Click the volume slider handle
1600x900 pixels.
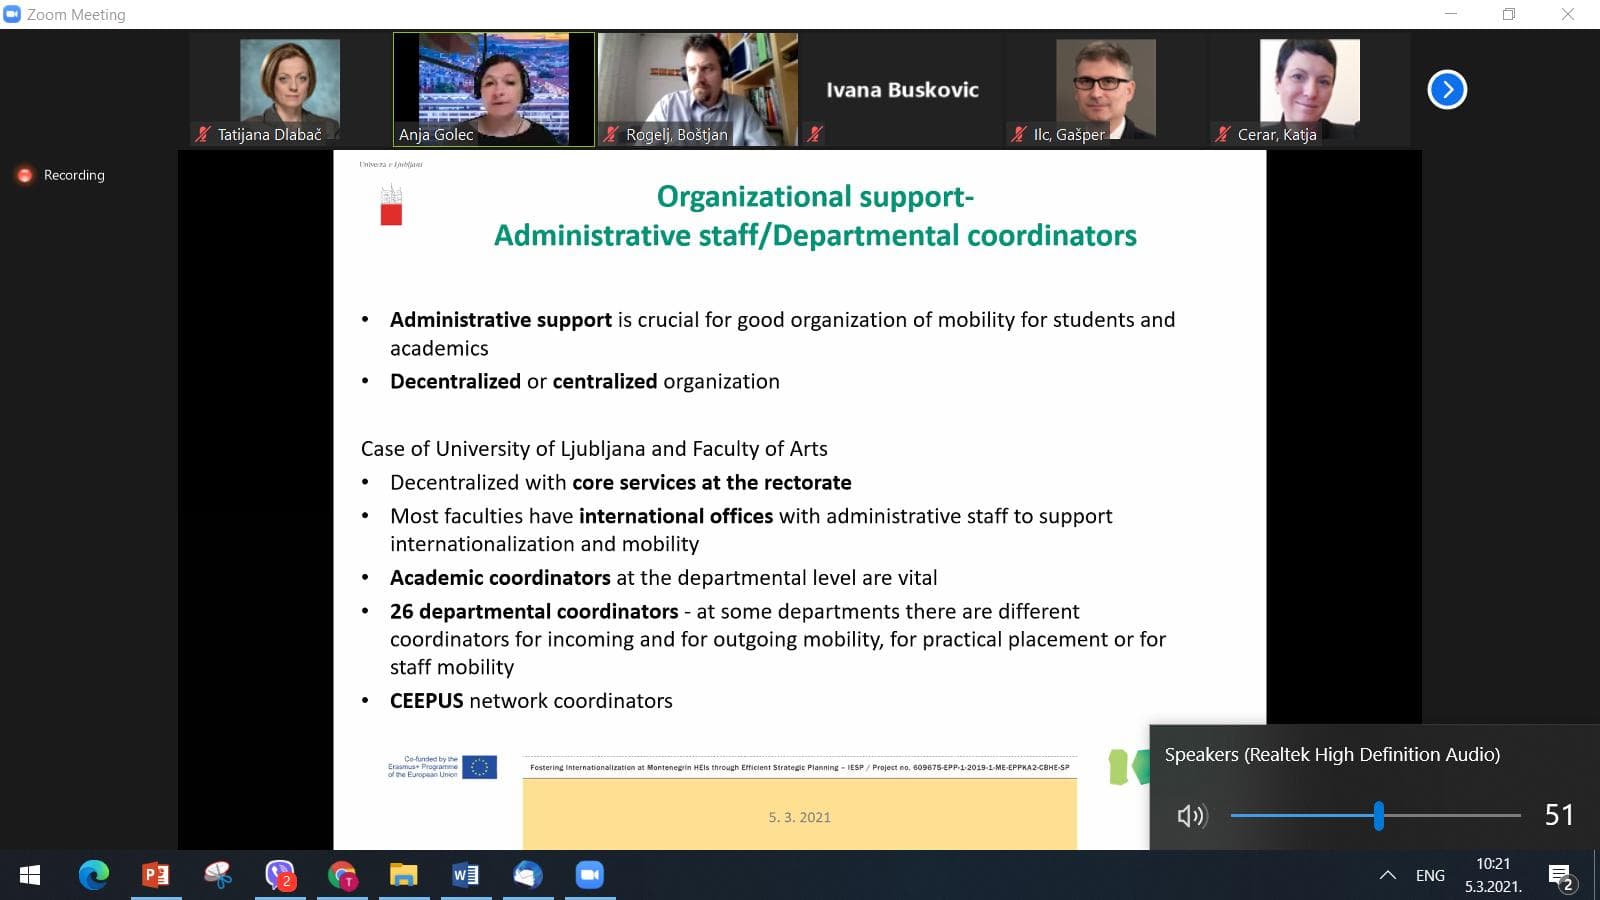coord(1379,816)
